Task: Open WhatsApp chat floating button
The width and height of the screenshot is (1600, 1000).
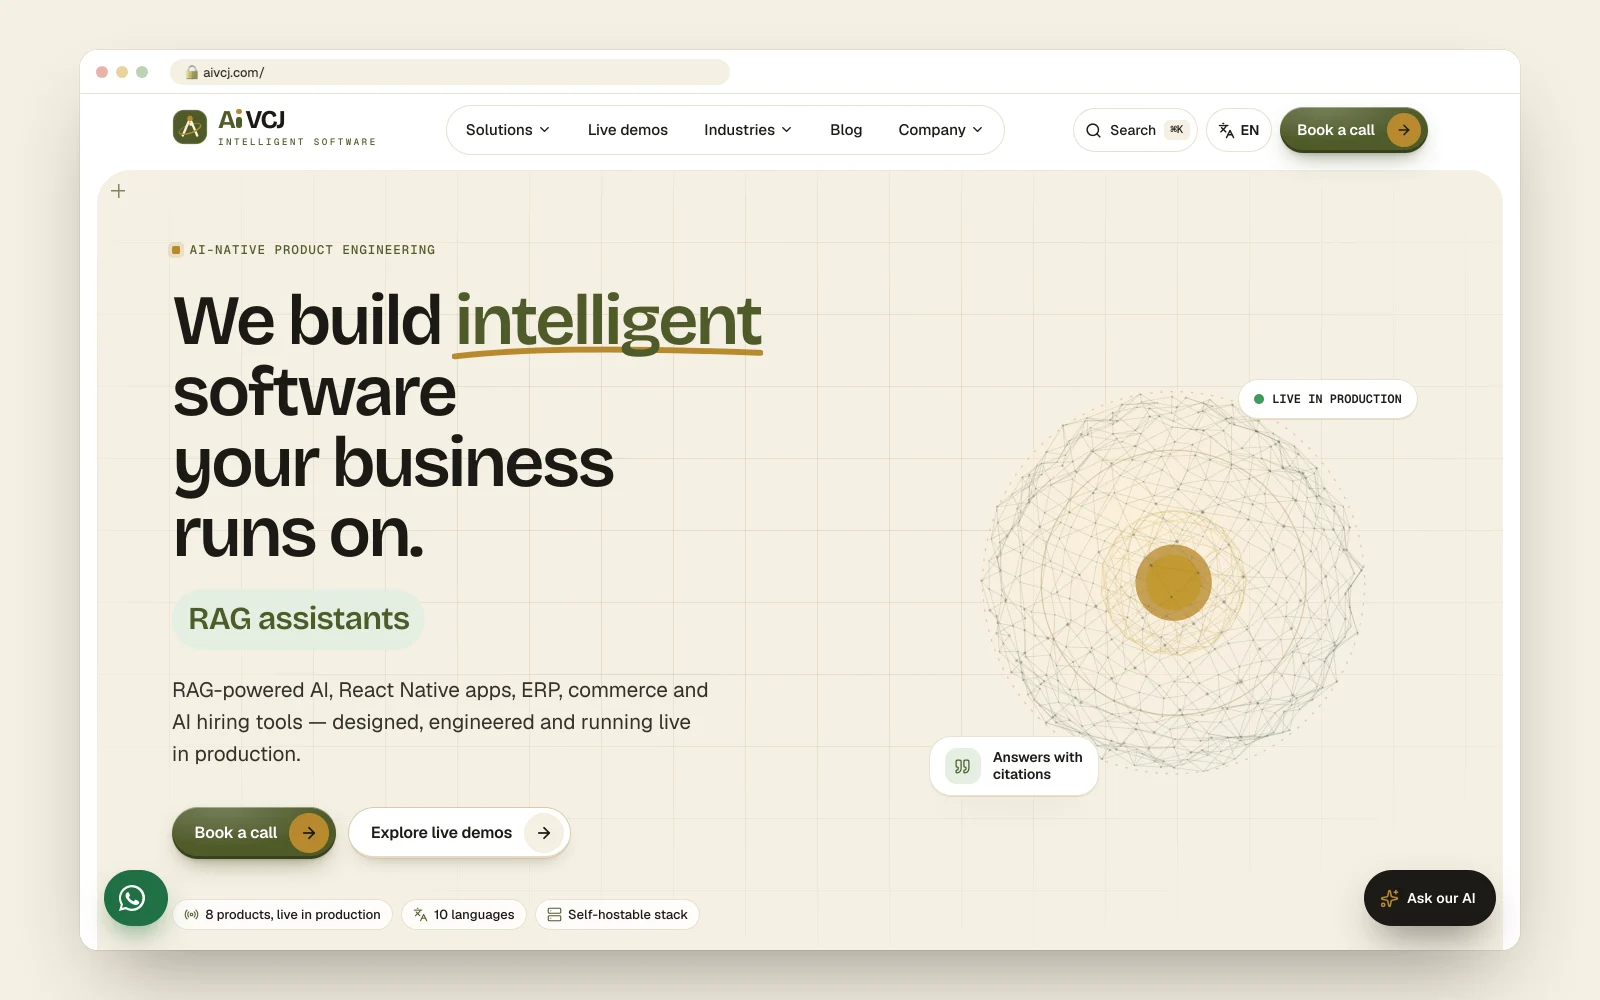Action: [x=136, y=898]
